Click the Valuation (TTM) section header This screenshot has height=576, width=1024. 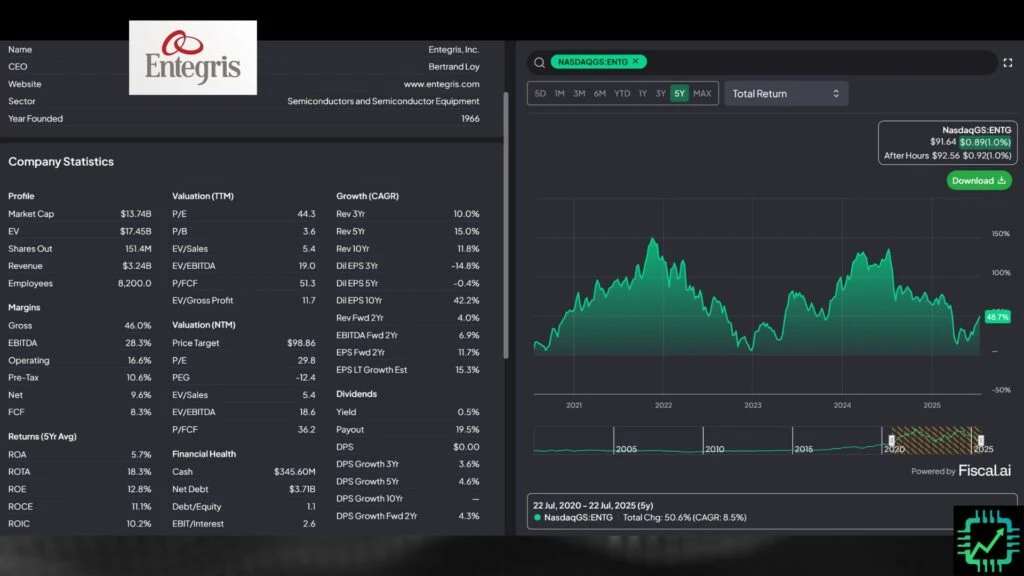tap(203, 196)
